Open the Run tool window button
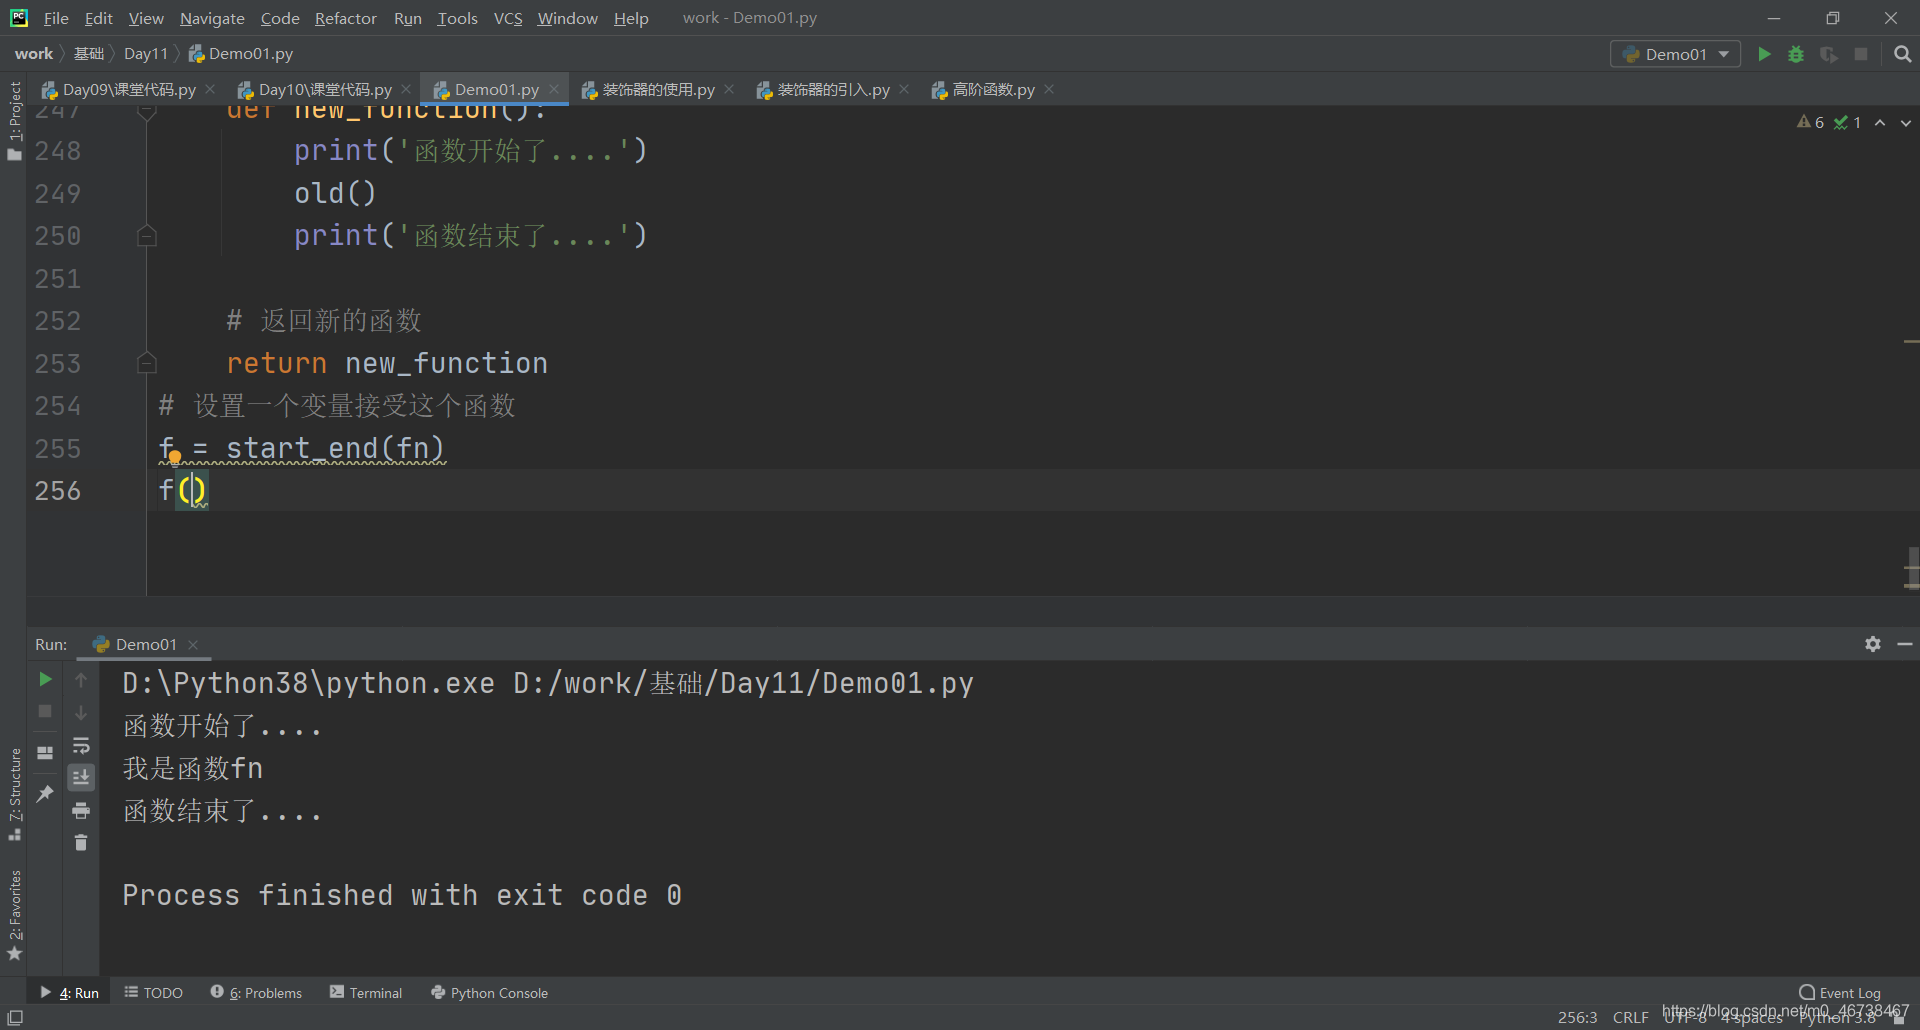The height and width of the screenshot is (1030, 1920). point(70,993)
